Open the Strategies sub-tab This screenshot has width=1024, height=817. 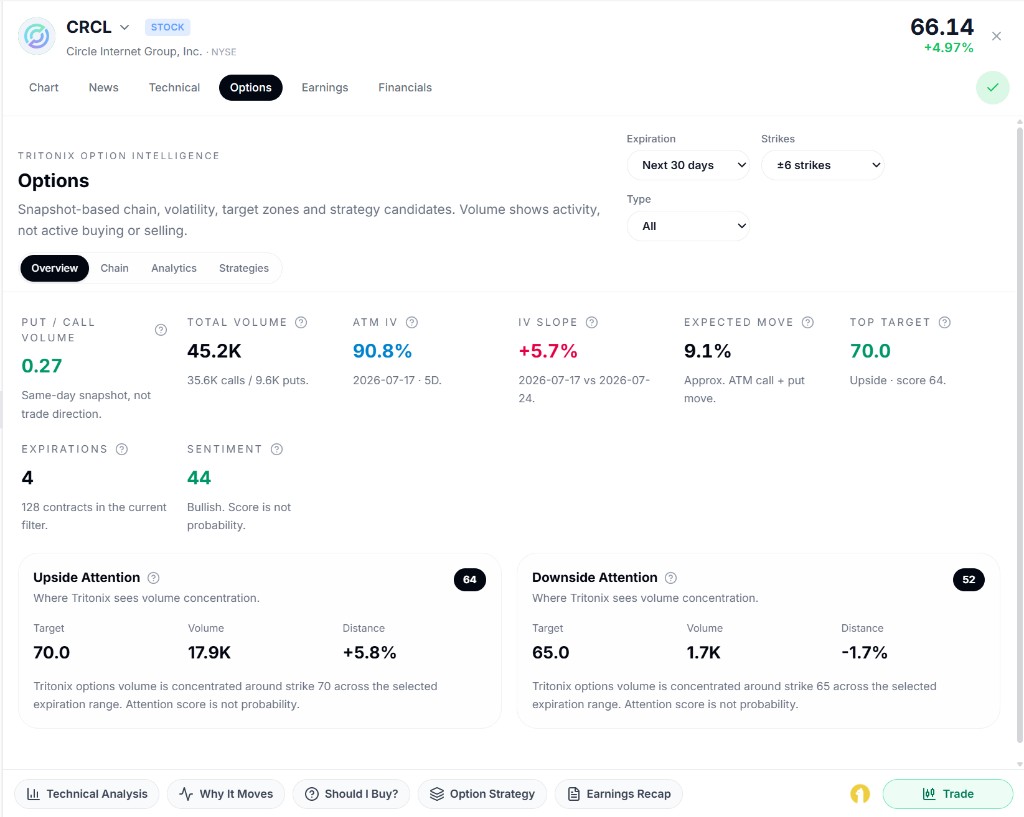(x=244, y=268)
